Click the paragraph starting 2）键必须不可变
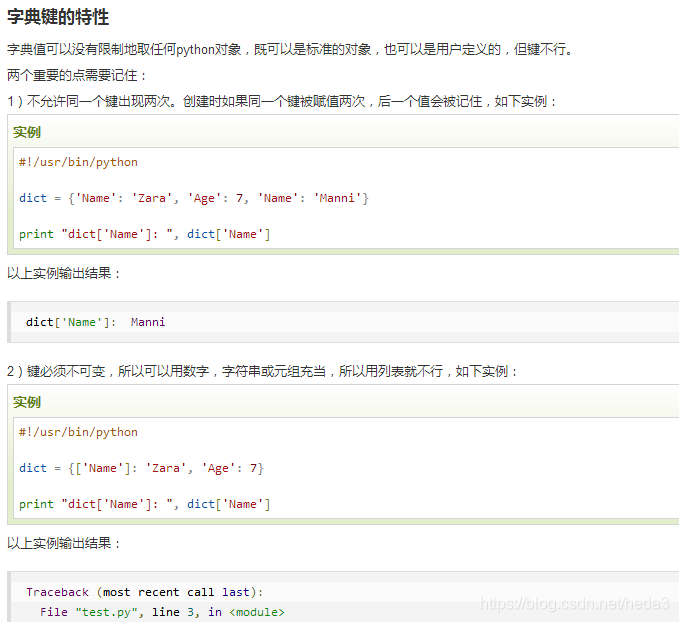Viewport: 679px width, 622px height. [262, 371]
